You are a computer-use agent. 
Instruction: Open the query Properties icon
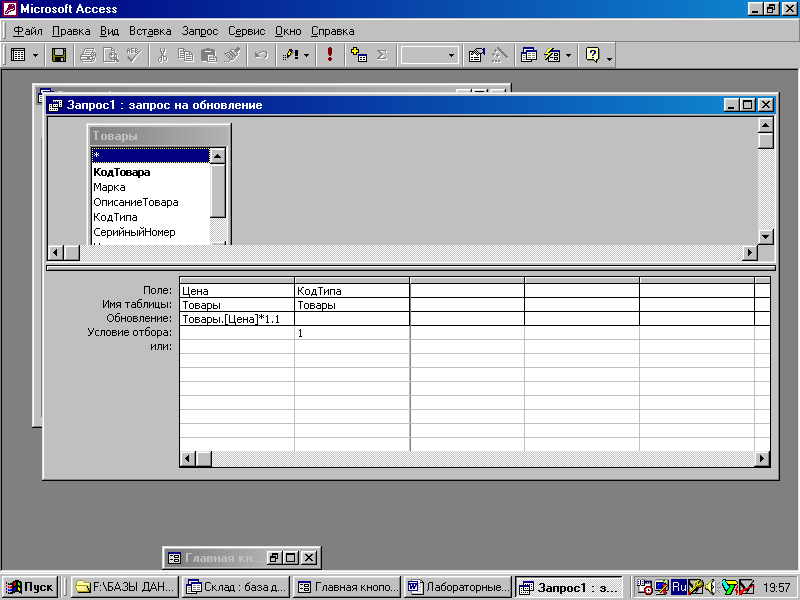pos(477,56)
